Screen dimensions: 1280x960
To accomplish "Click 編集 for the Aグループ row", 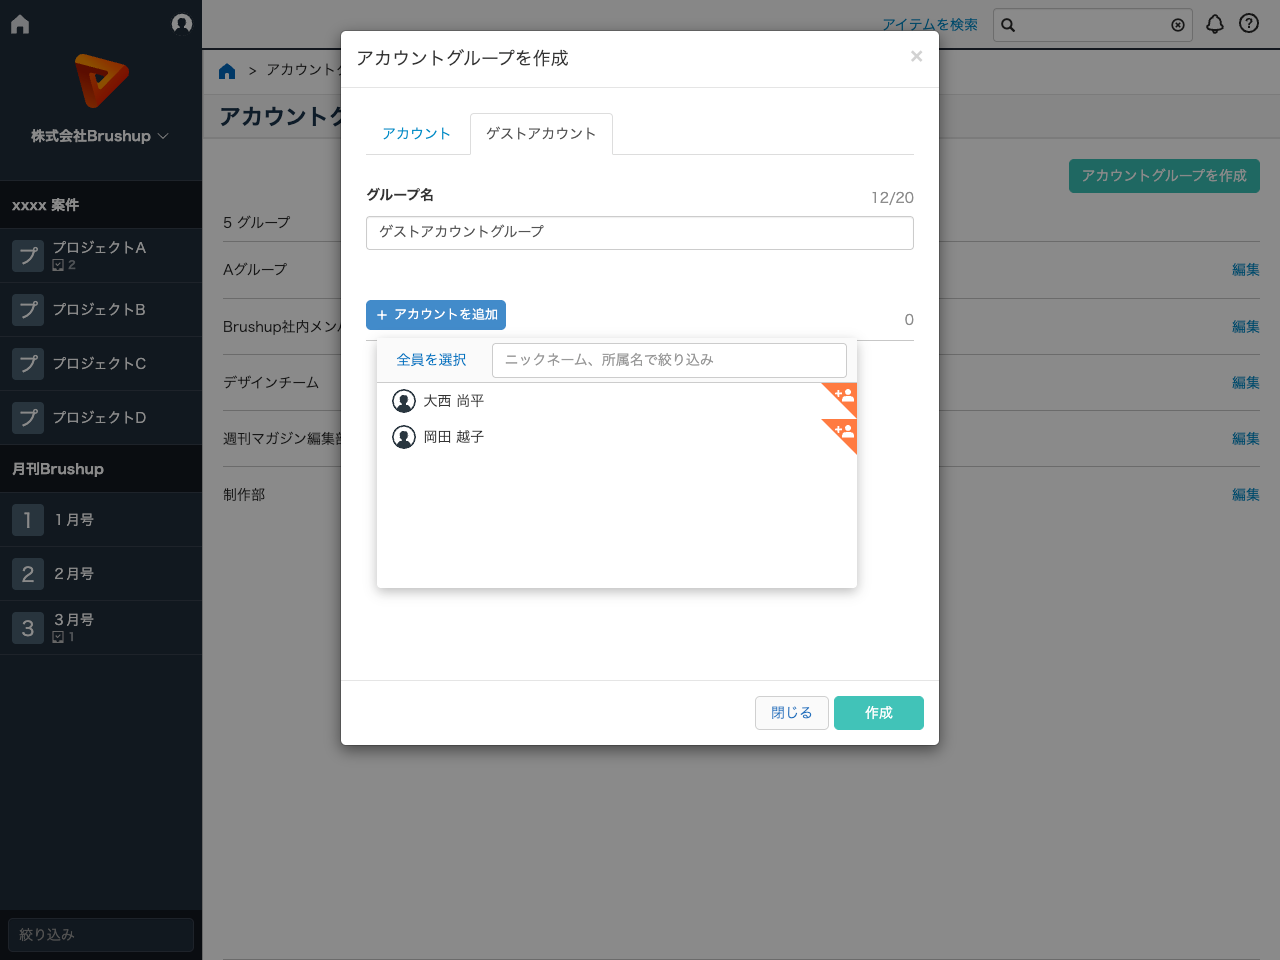I will [x=1246, y=270].
